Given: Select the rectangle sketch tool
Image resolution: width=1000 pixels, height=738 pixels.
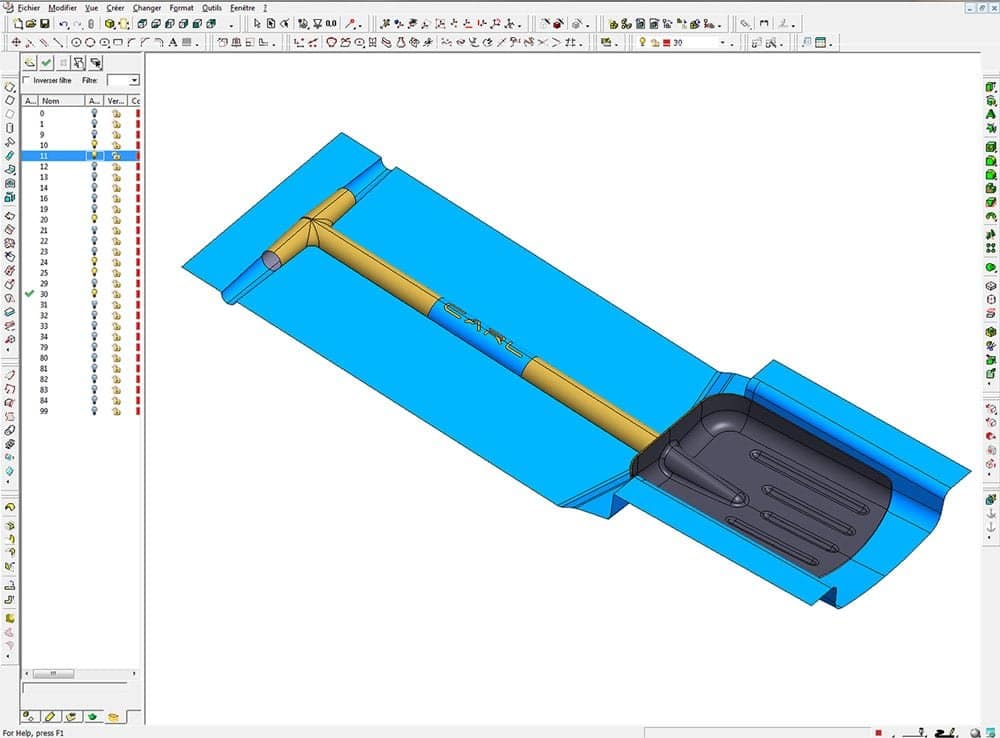Looking at the screenshot, I should (118, 42).
